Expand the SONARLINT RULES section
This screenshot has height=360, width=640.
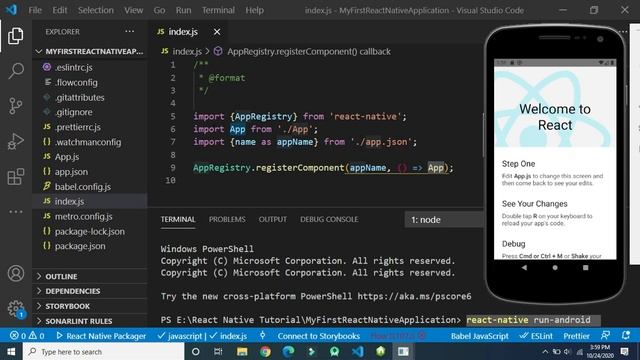90,321
